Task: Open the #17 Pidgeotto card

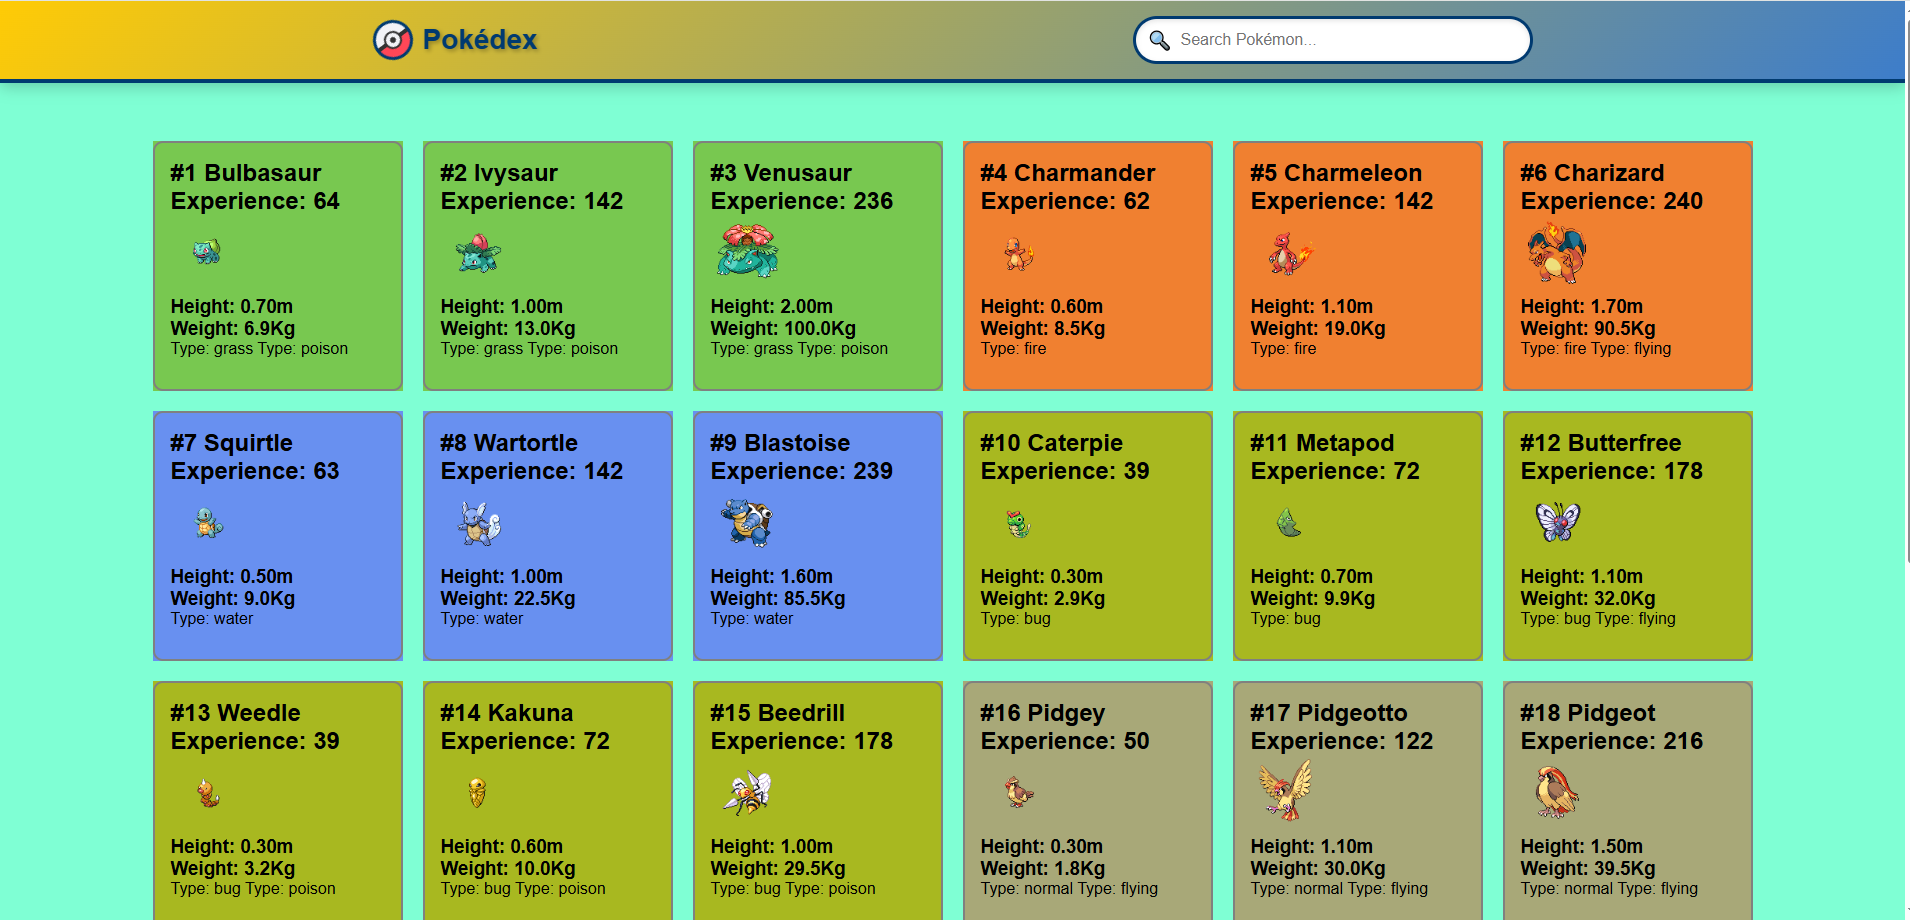Action: coord(1357,800)
